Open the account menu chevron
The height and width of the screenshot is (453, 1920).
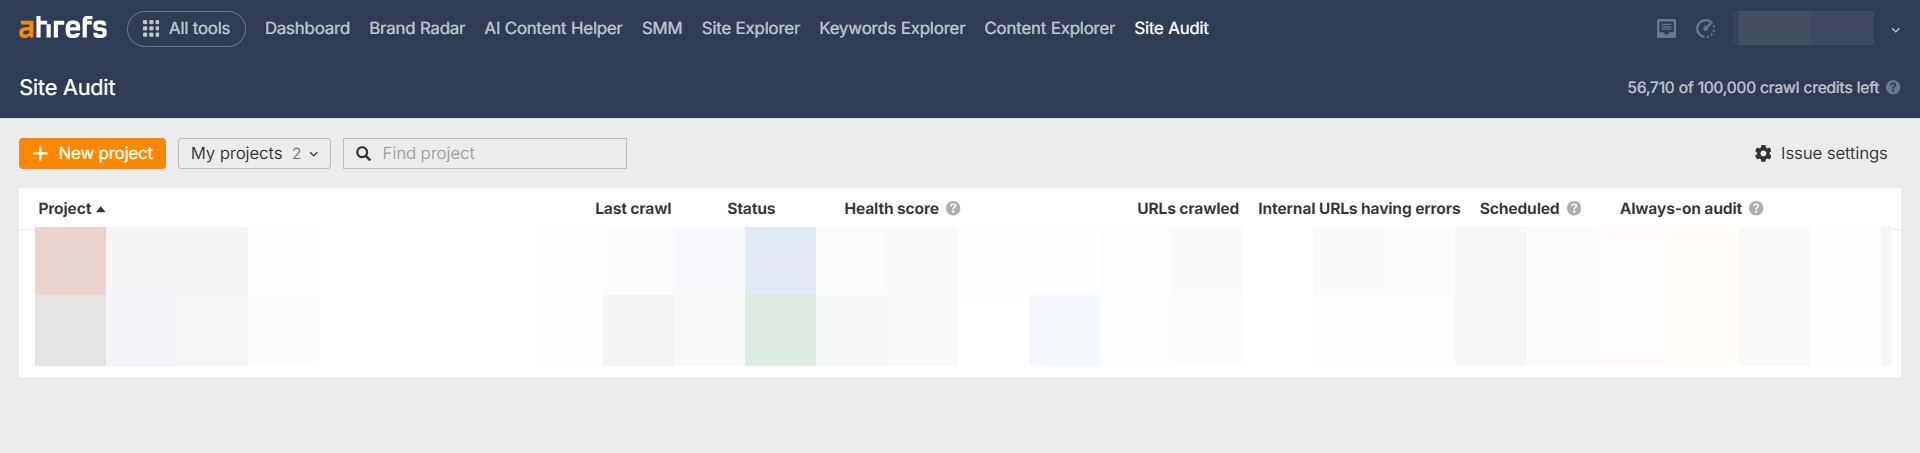coord(1895,30)
